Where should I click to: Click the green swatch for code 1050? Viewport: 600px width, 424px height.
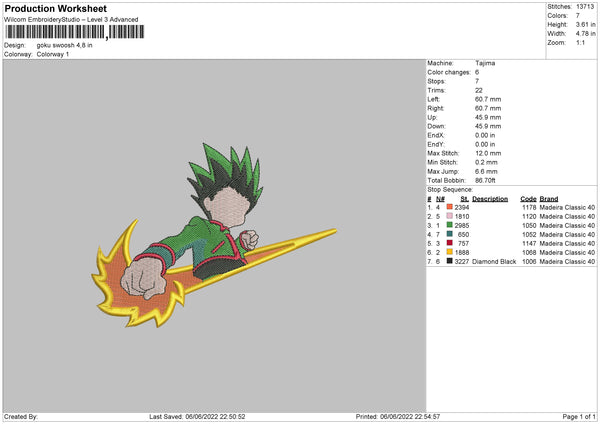pos(450,225)
